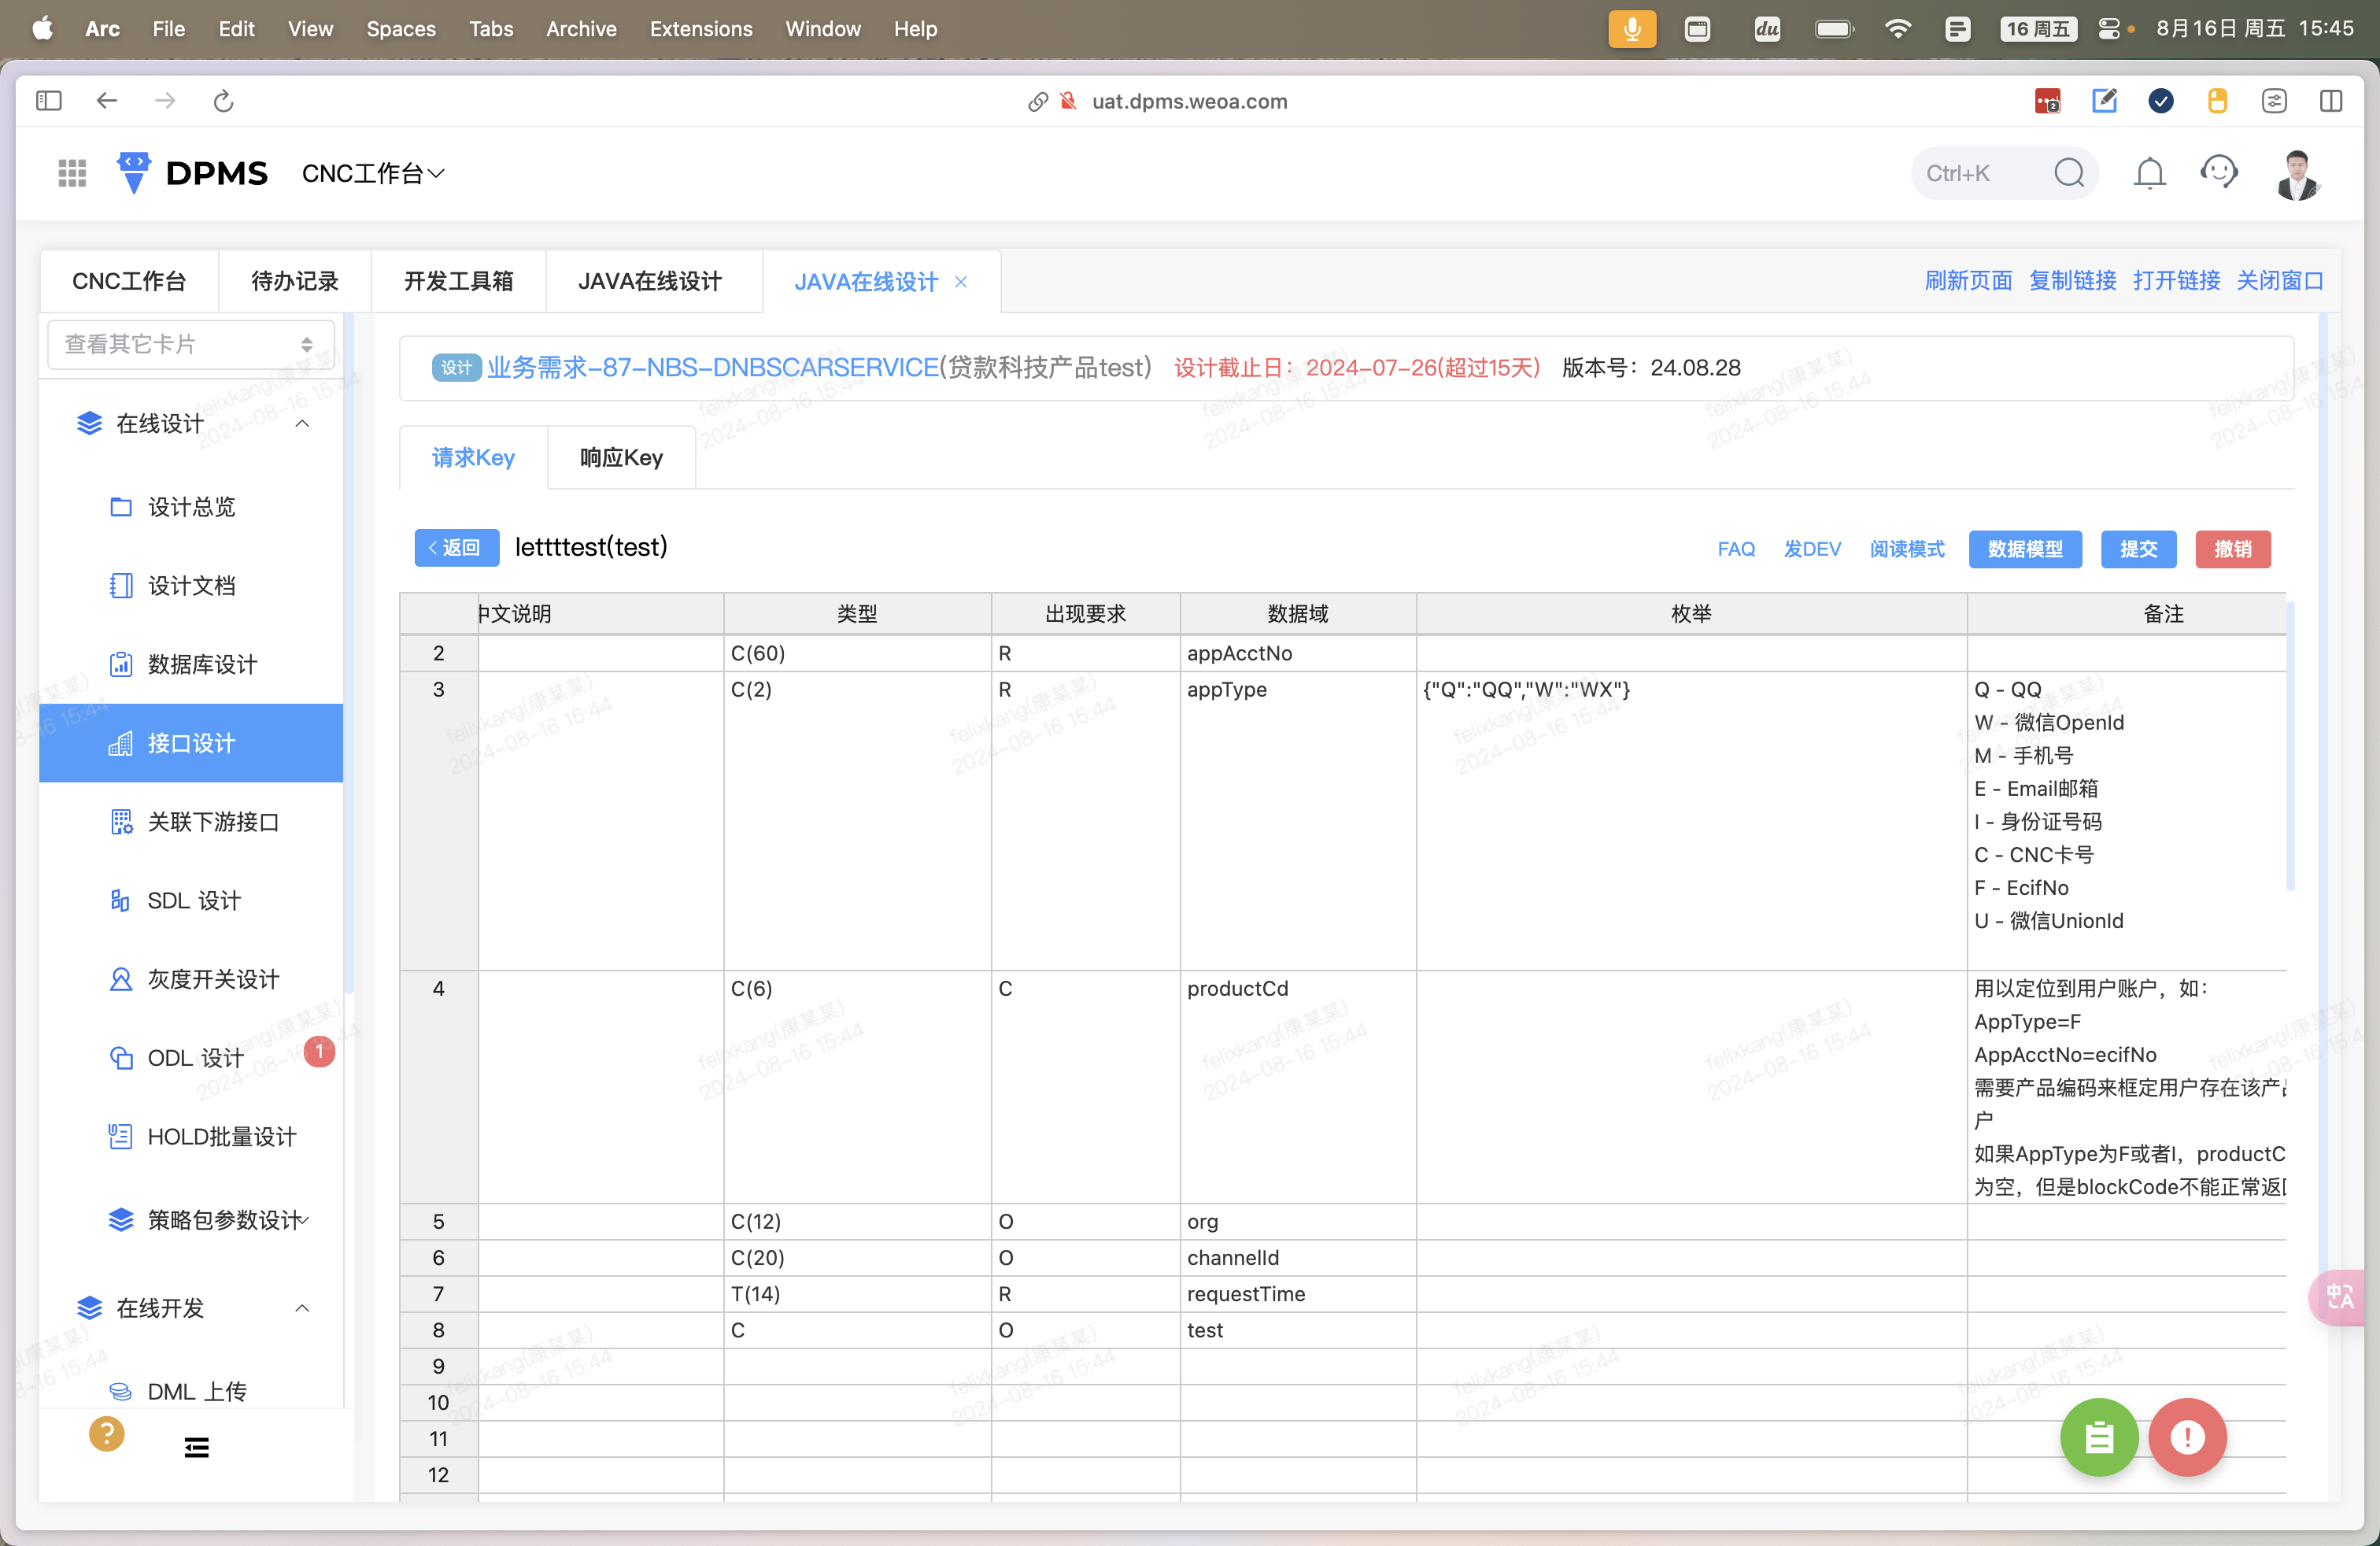The height and width of the screenshot is (1546, 2380).
Task: Switch to the 响应Key tab
Action: tap(621, 458)
